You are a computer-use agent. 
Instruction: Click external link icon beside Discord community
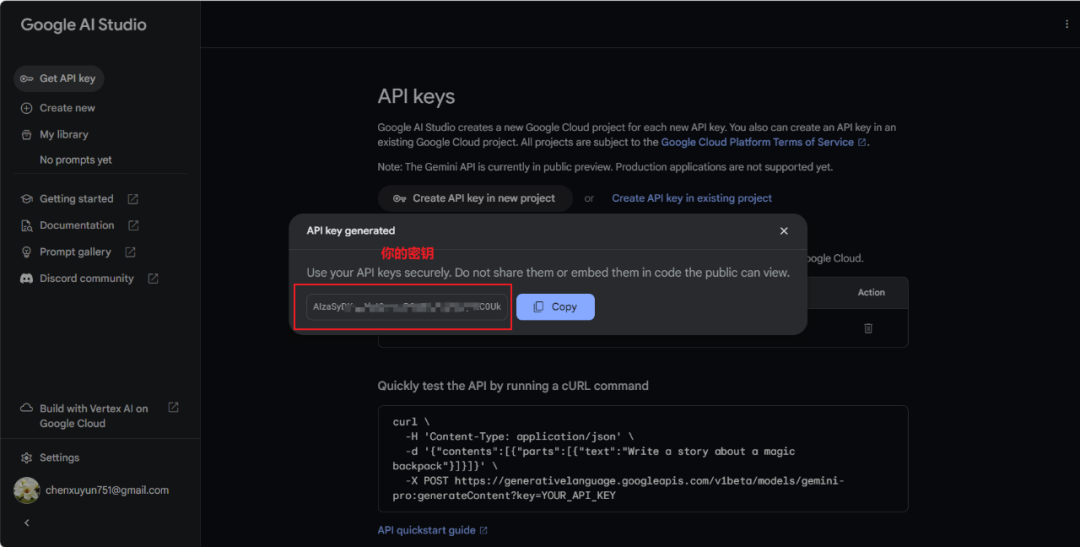pos(153,278)
